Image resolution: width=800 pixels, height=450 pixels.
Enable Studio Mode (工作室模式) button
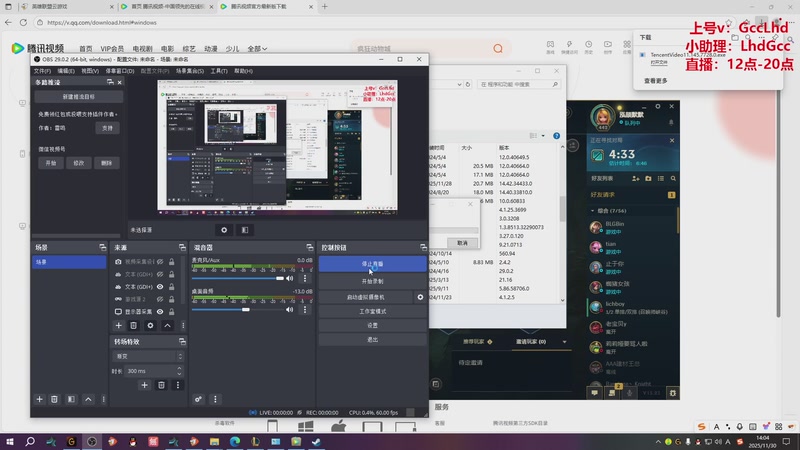[x=372, y=311]
